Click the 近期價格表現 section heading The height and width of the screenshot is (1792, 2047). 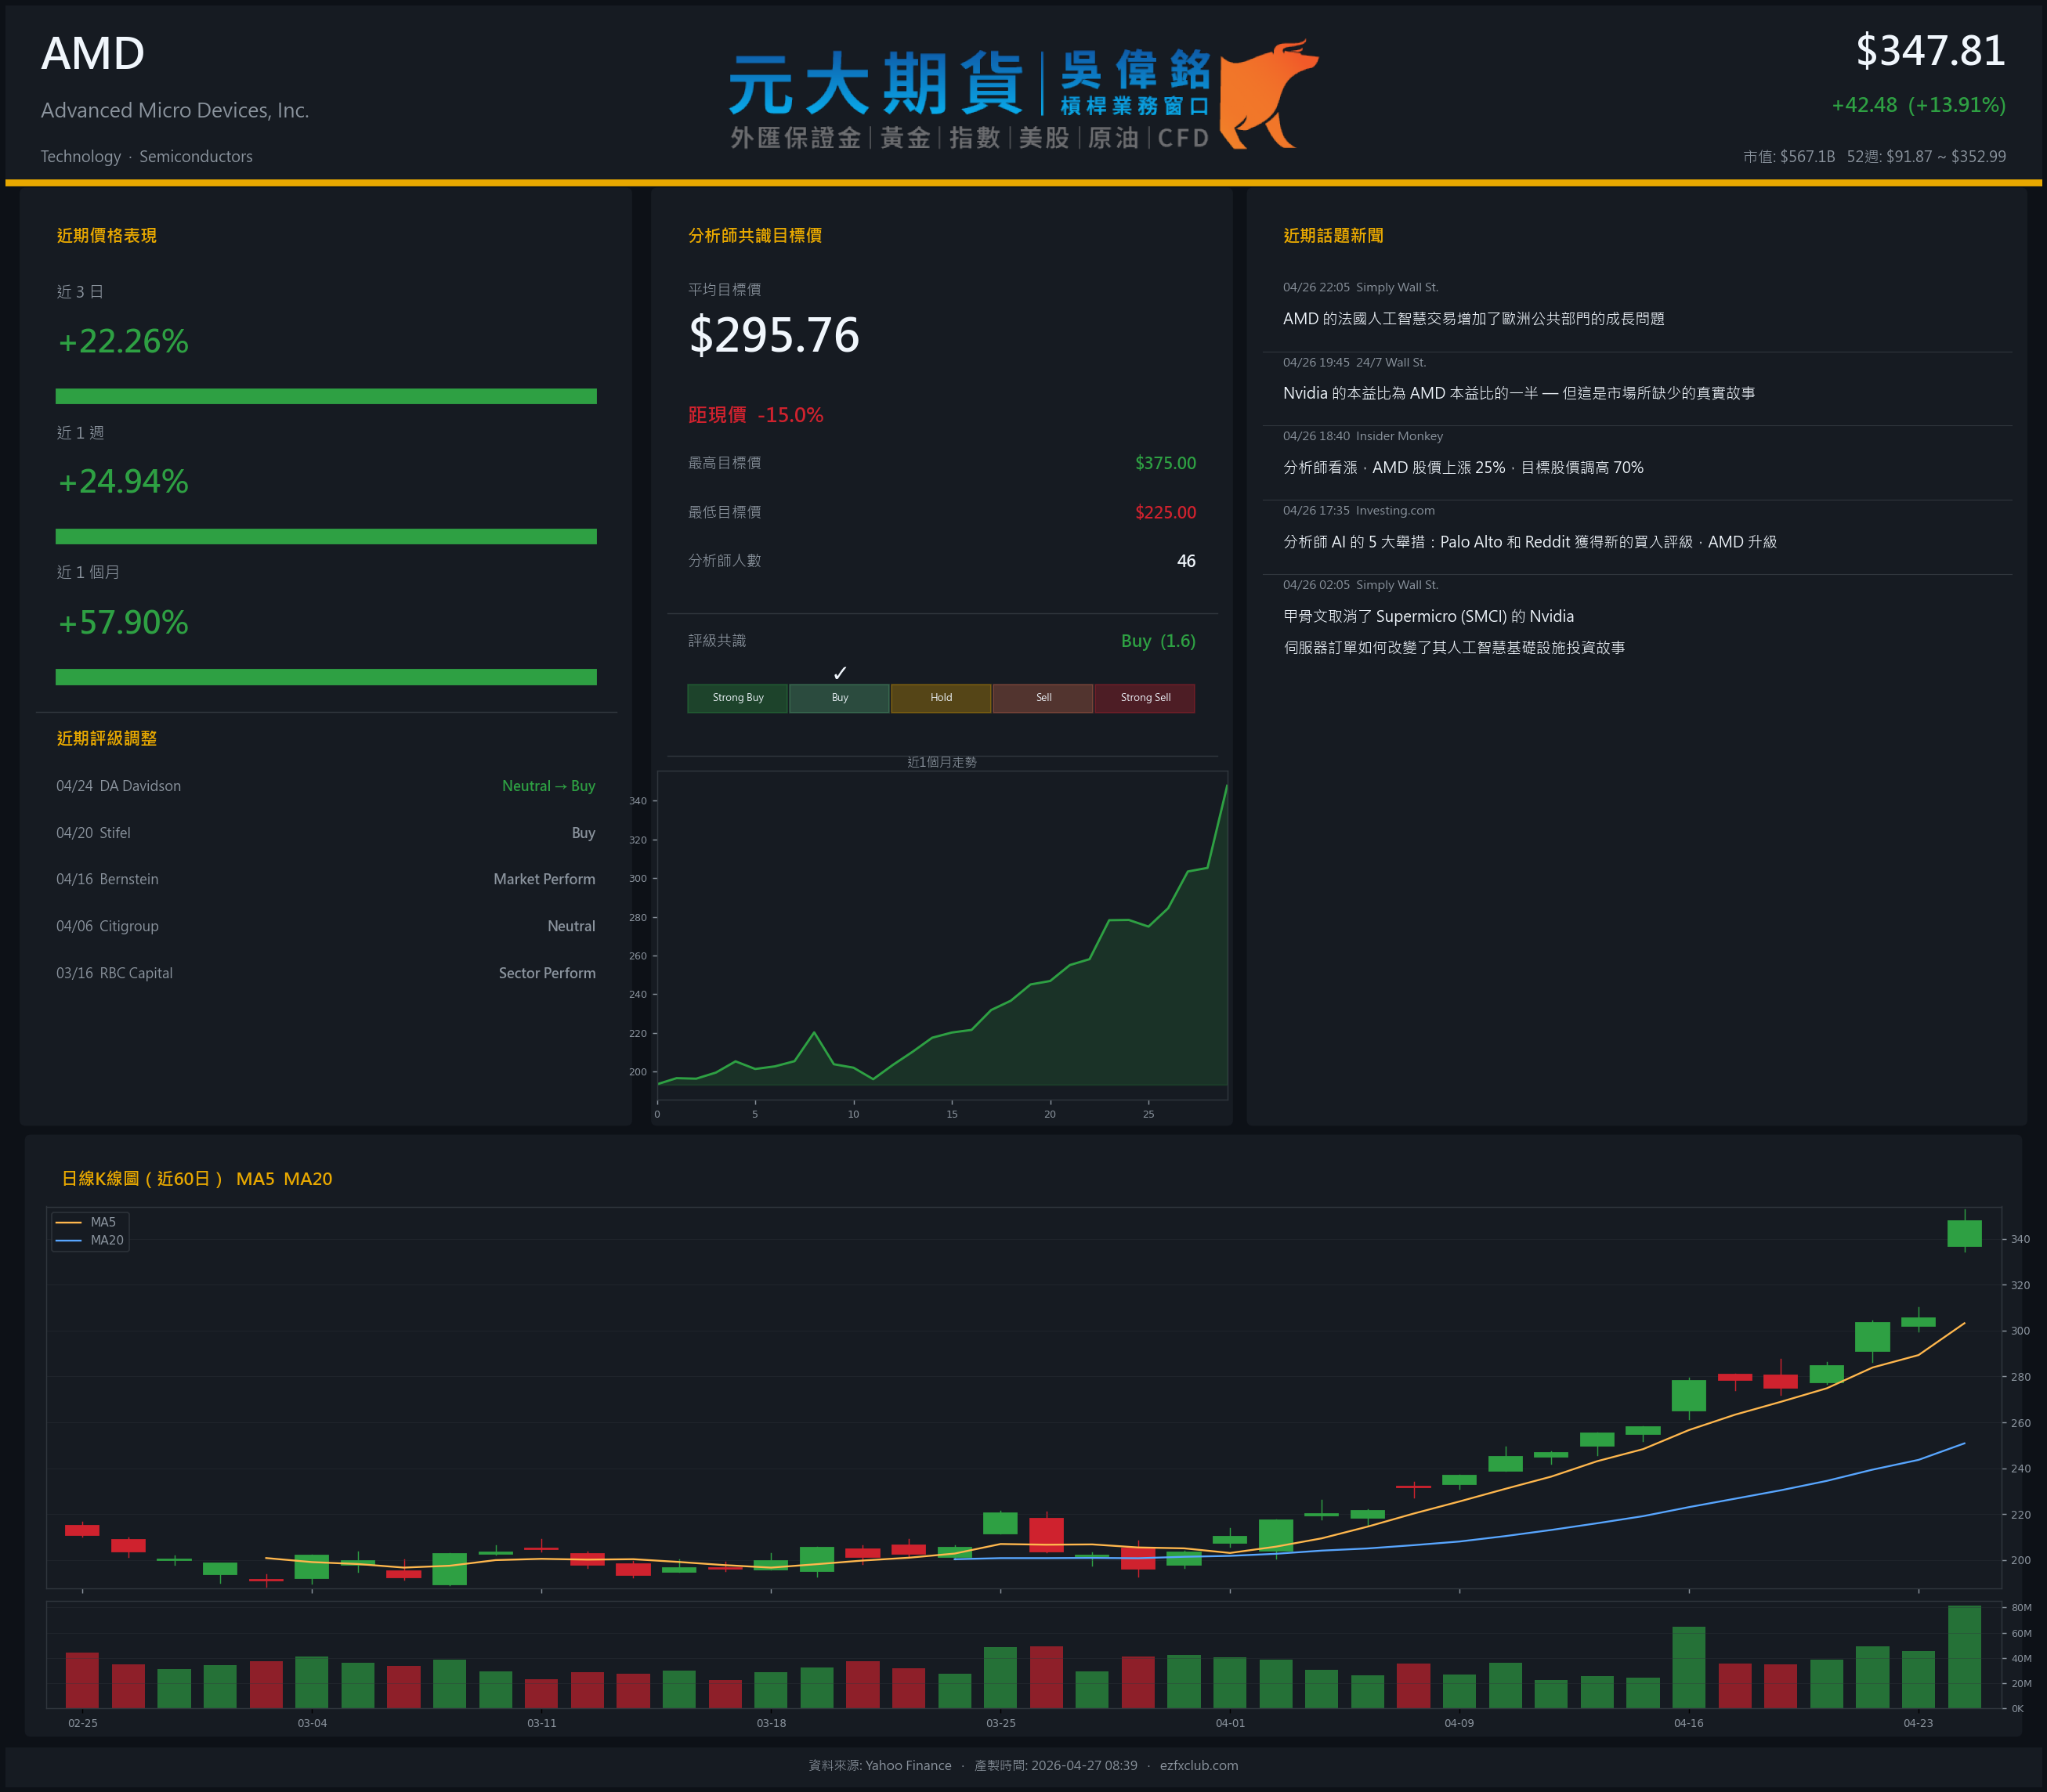point(107,236)
